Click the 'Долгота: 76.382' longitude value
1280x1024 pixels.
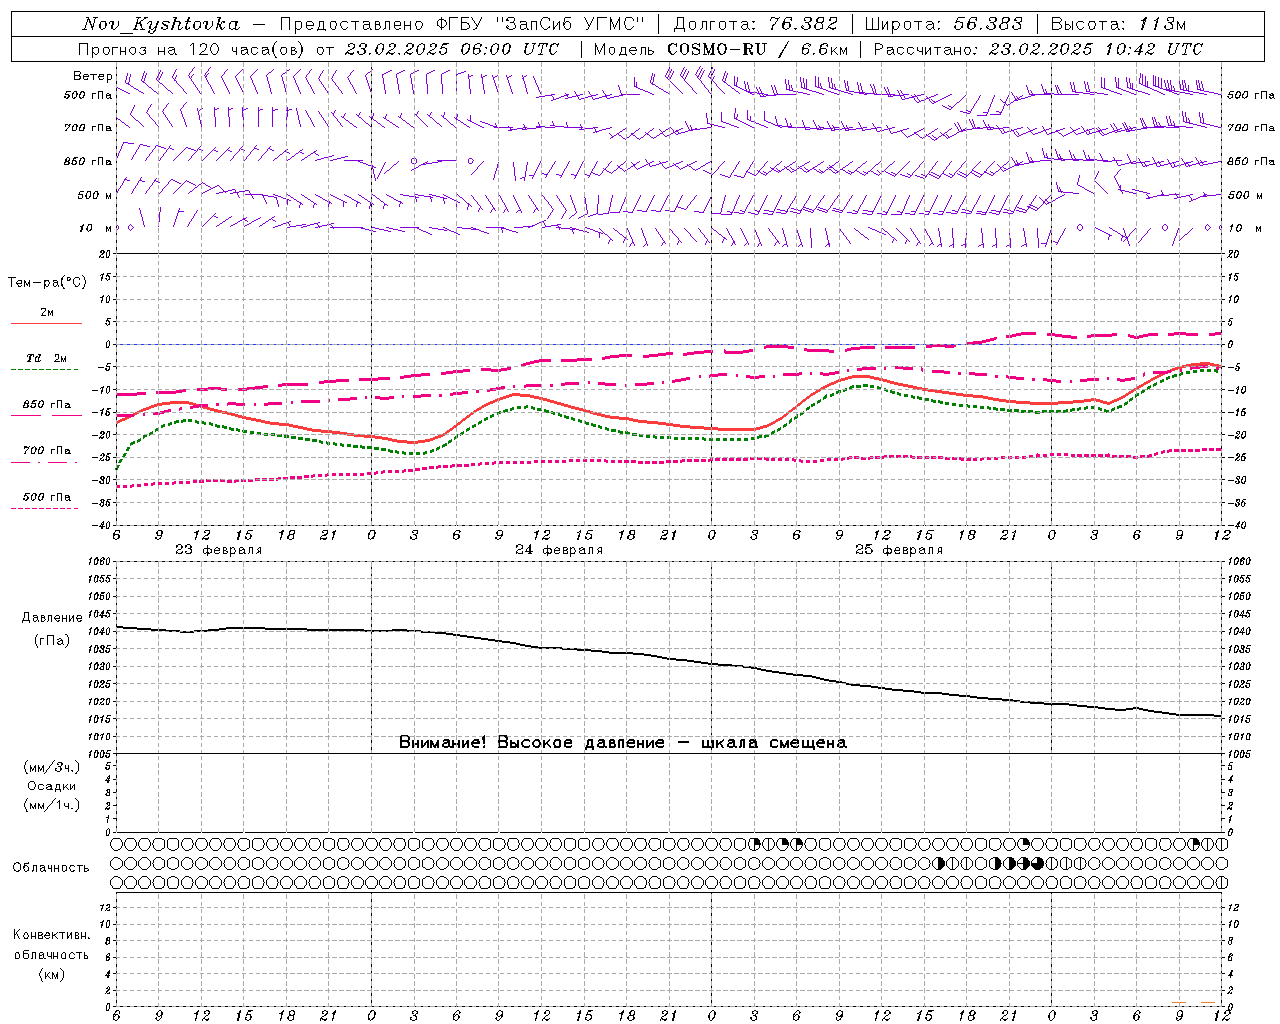tap(755, 24)
